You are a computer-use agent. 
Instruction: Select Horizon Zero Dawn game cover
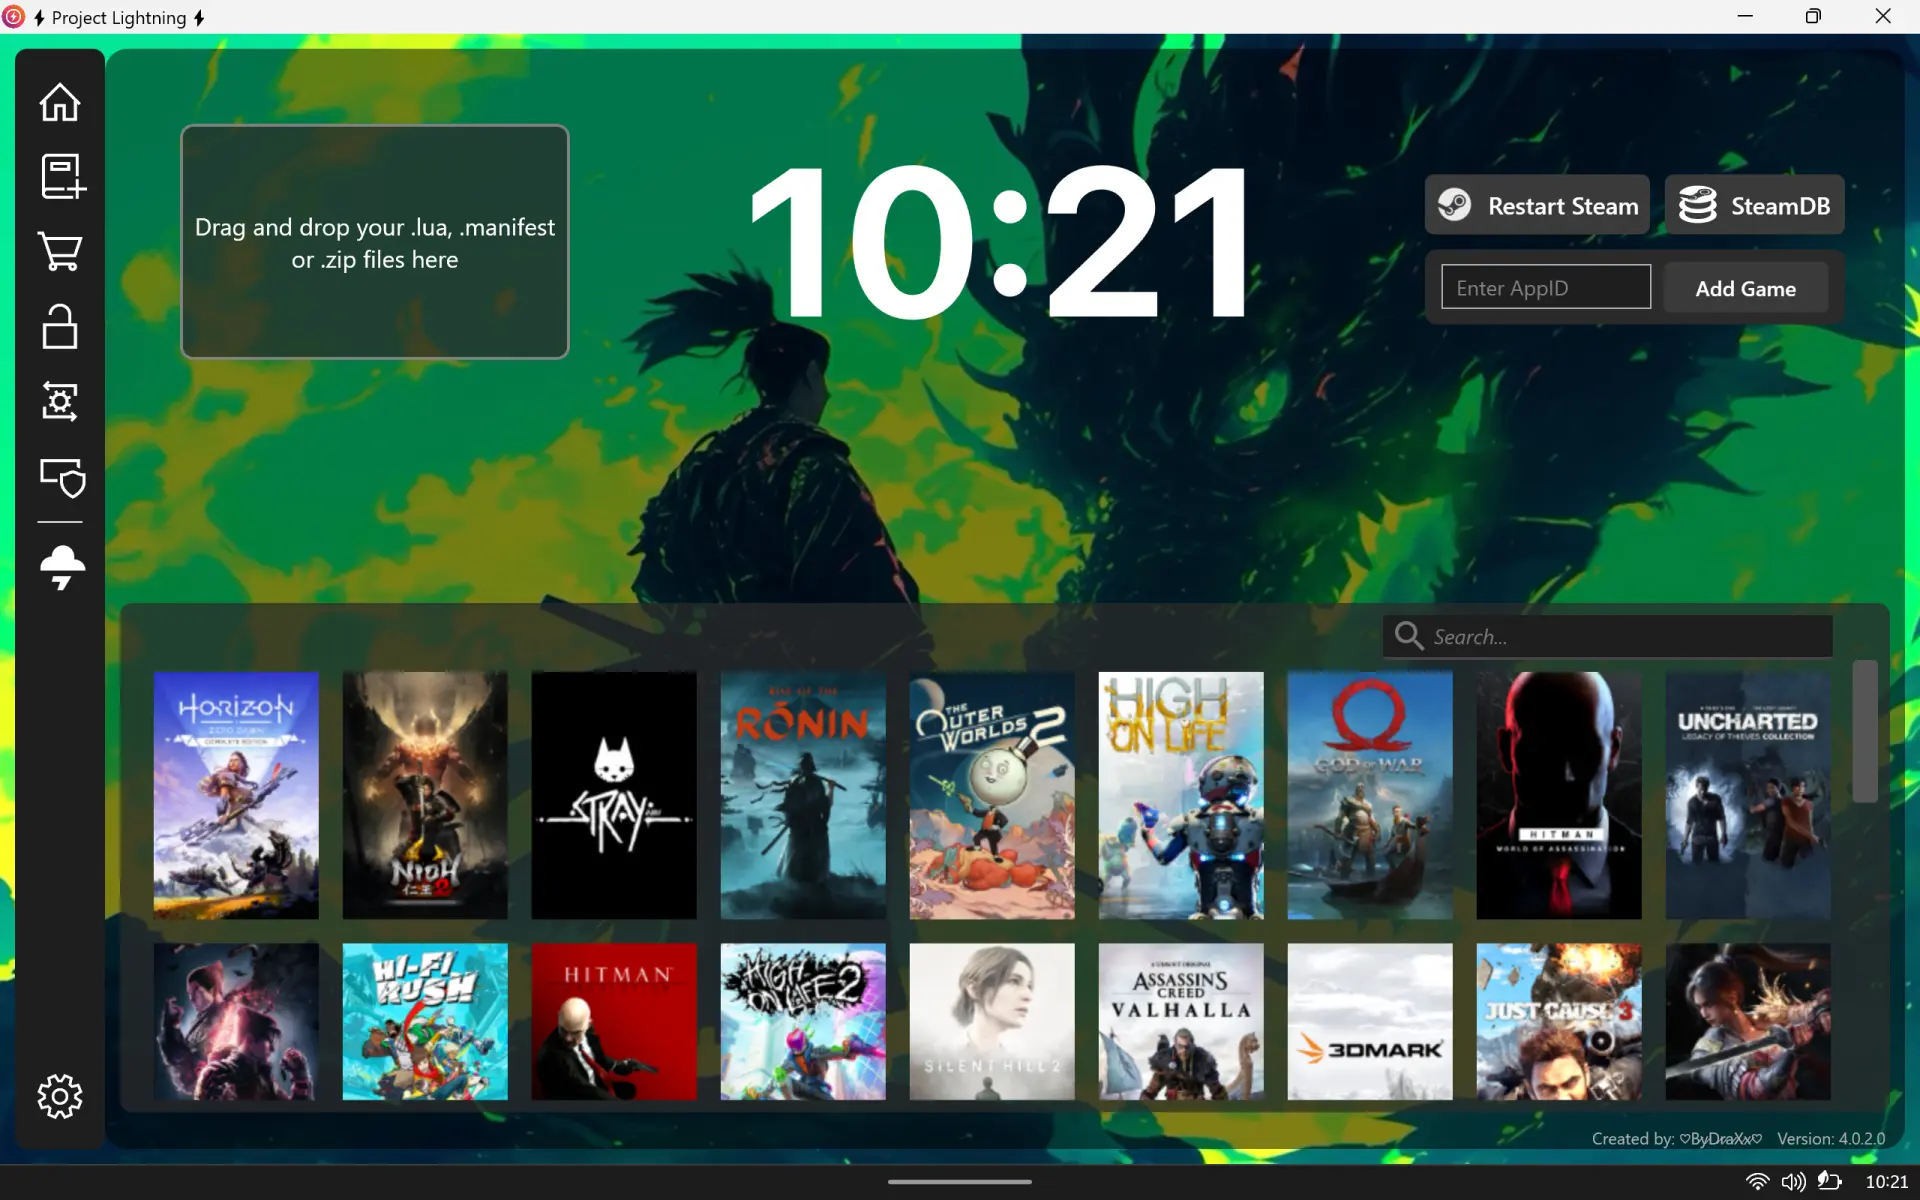point(236,795)
